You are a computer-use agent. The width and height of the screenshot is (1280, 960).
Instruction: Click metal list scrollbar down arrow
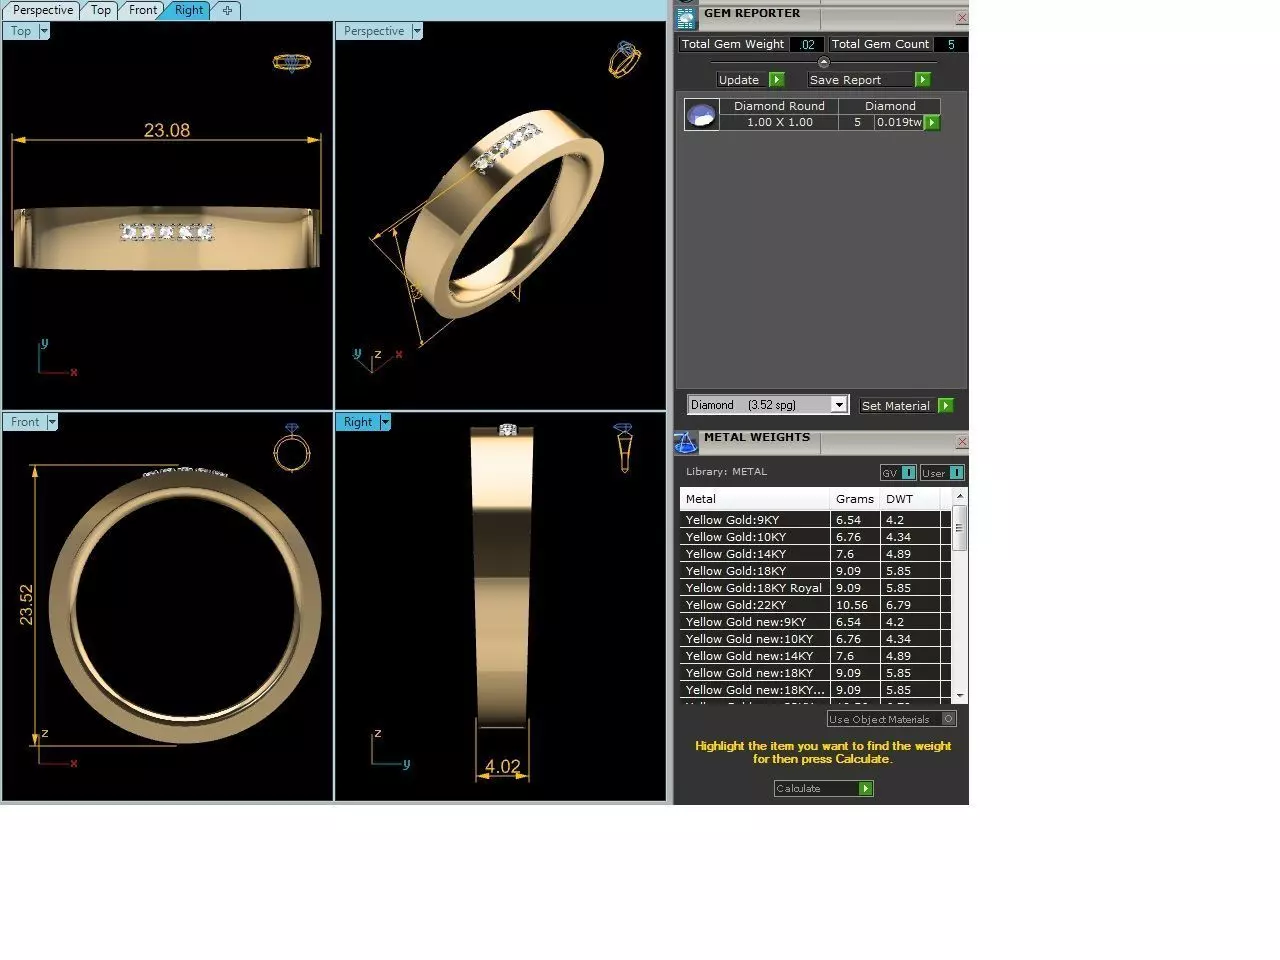[x=960, y=695]
